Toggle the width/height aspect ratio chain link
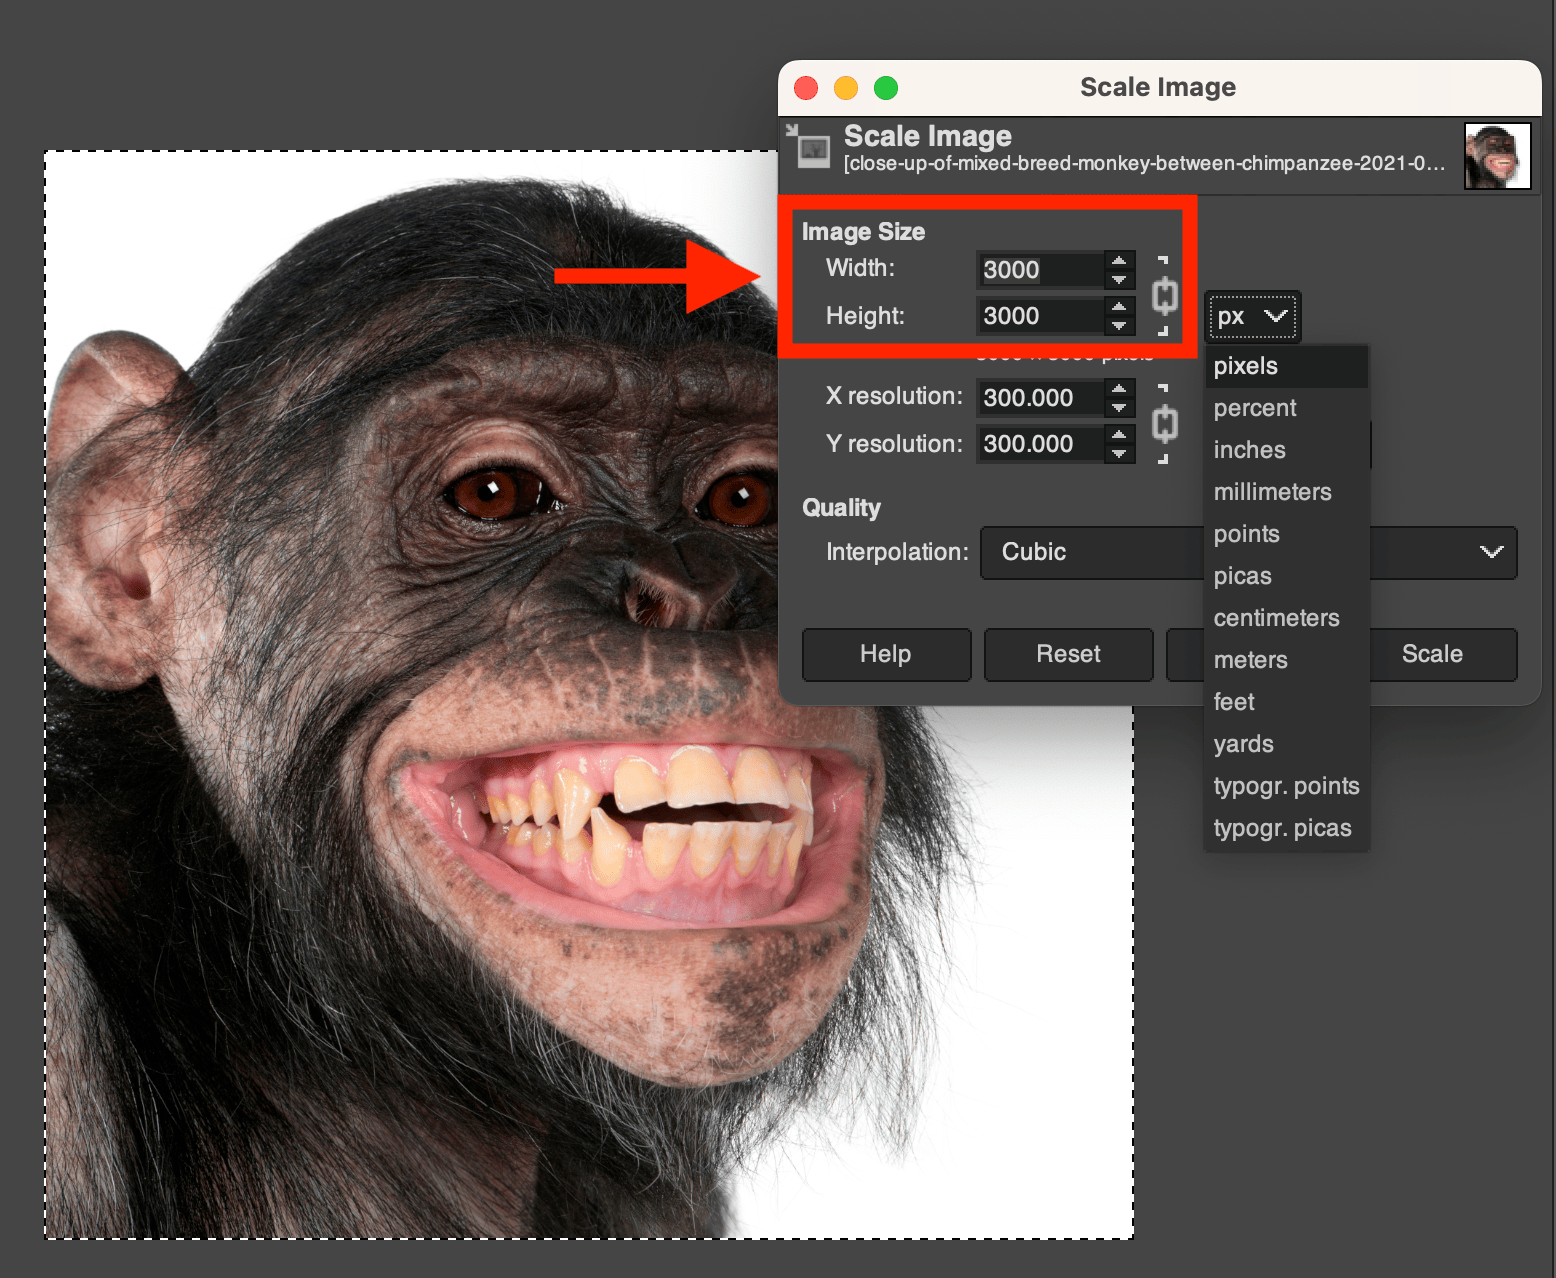Viewport: 1556px width, 1278px height. click(1164, 295)
